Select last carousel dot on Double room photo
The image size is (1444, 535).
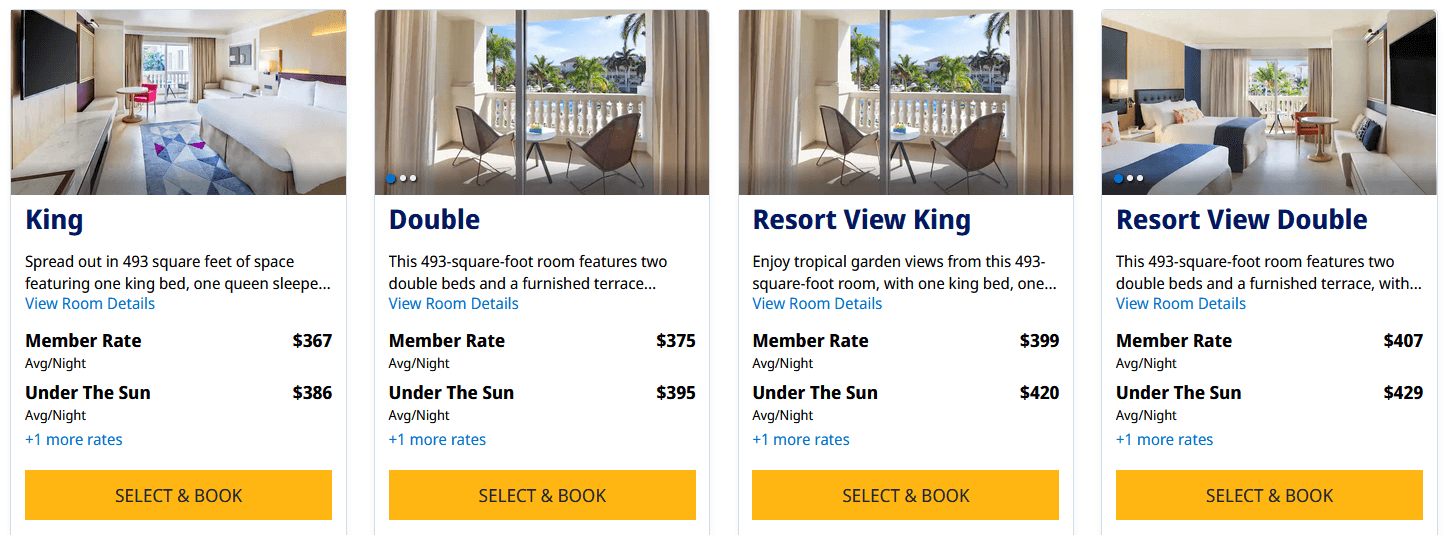tap(413, 179)
